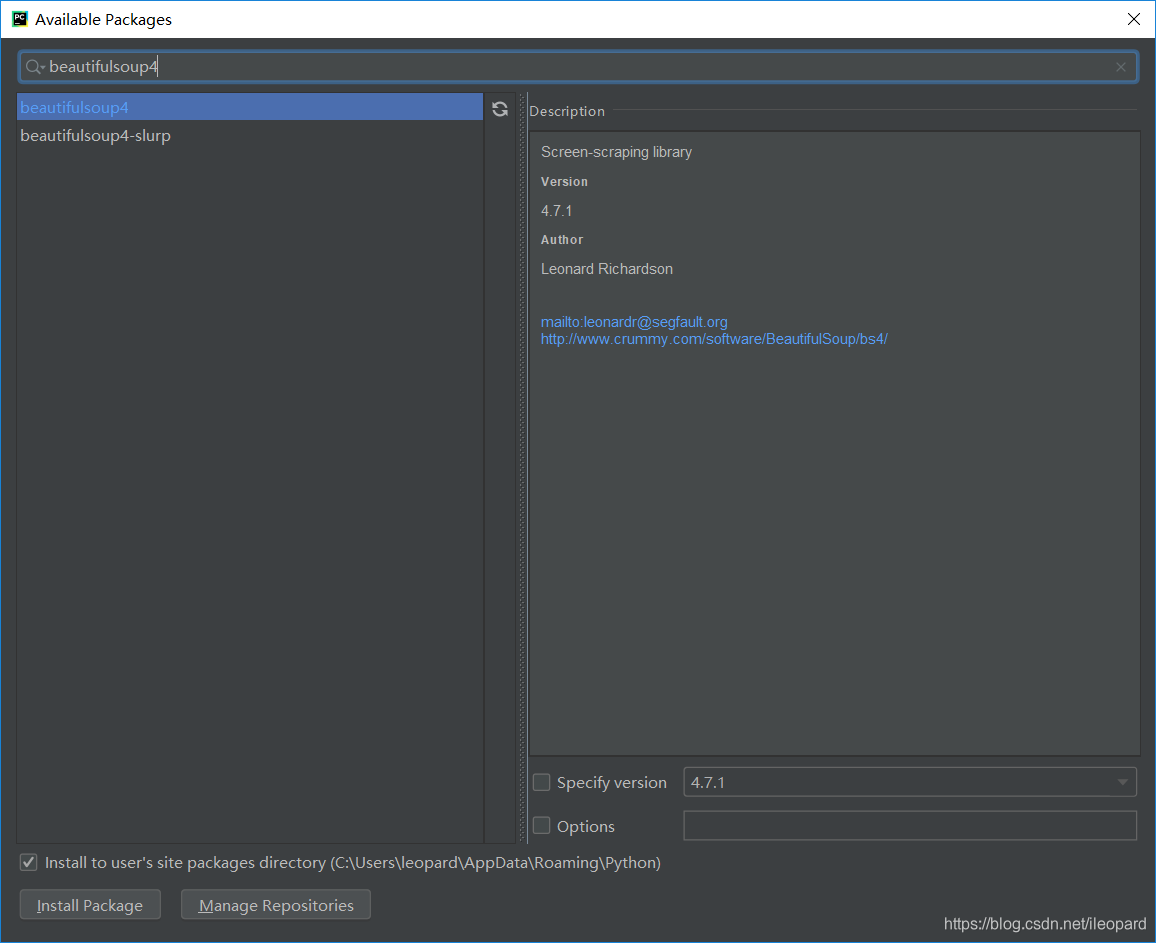This screenshot has height=943, width=1156.
Task: Close the Available Packages dialog
Action: (1134, 19)
